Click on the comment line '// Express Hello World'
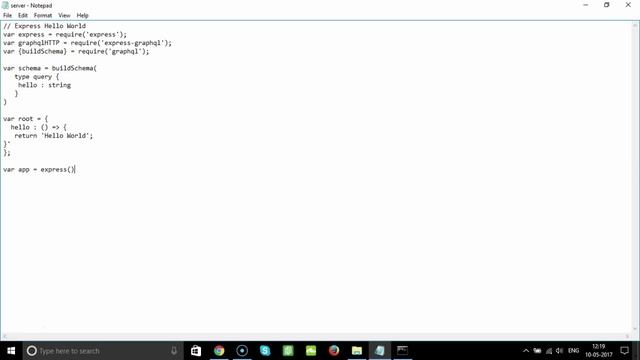This screenshot has height=360, width=640. pos(44,26)
